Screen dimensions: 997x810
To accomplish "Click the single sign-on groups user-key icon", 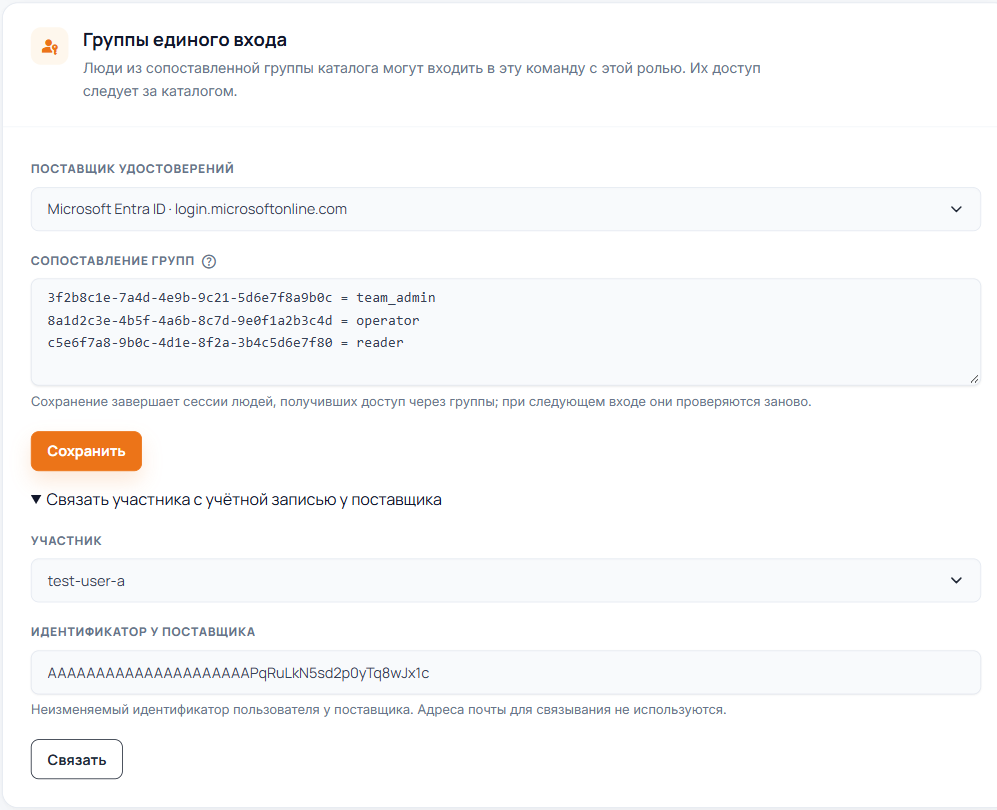I will (50, 46).
